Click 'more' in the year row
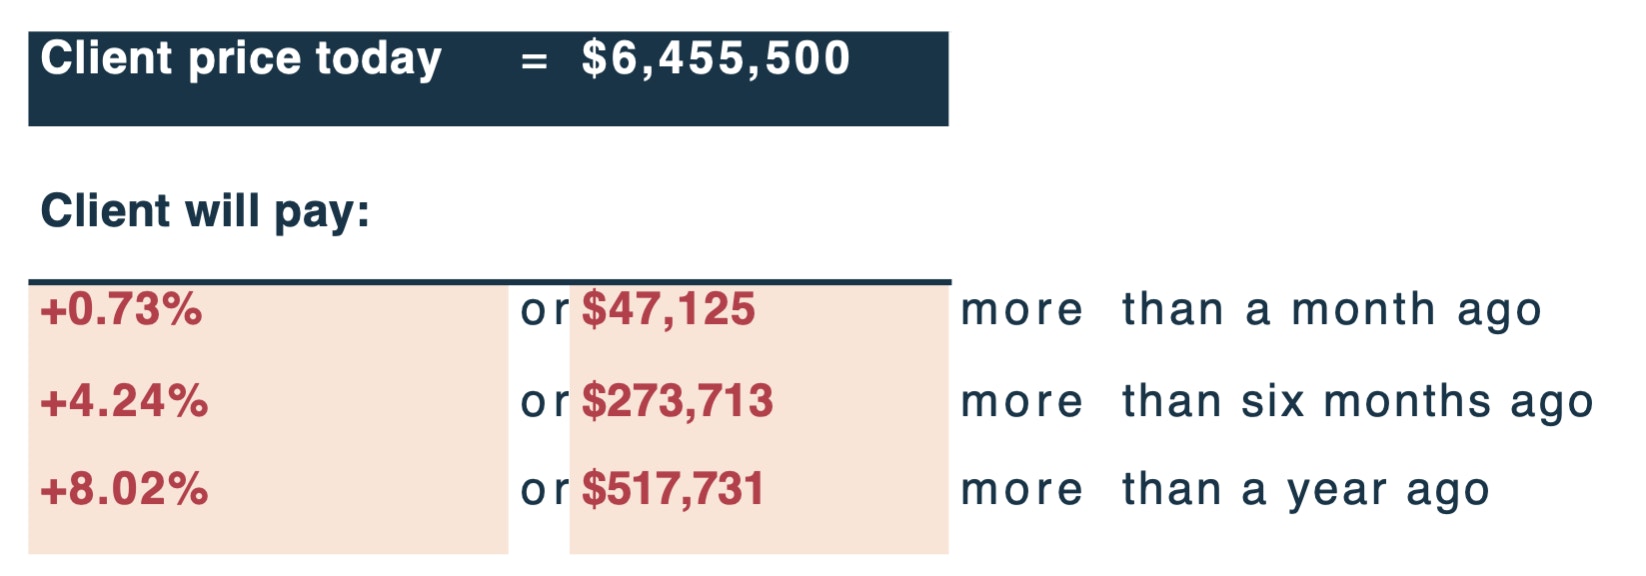 tap(1021, 491)
